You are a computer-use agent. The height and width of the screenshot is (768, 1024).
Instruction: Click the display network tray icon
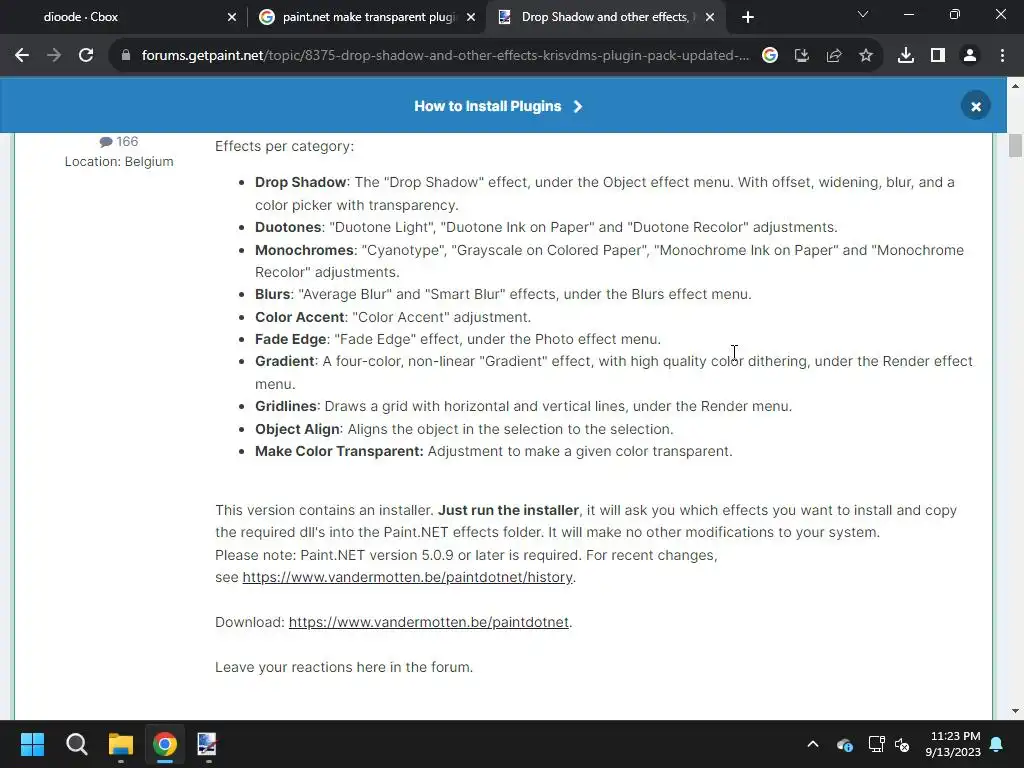876,744
